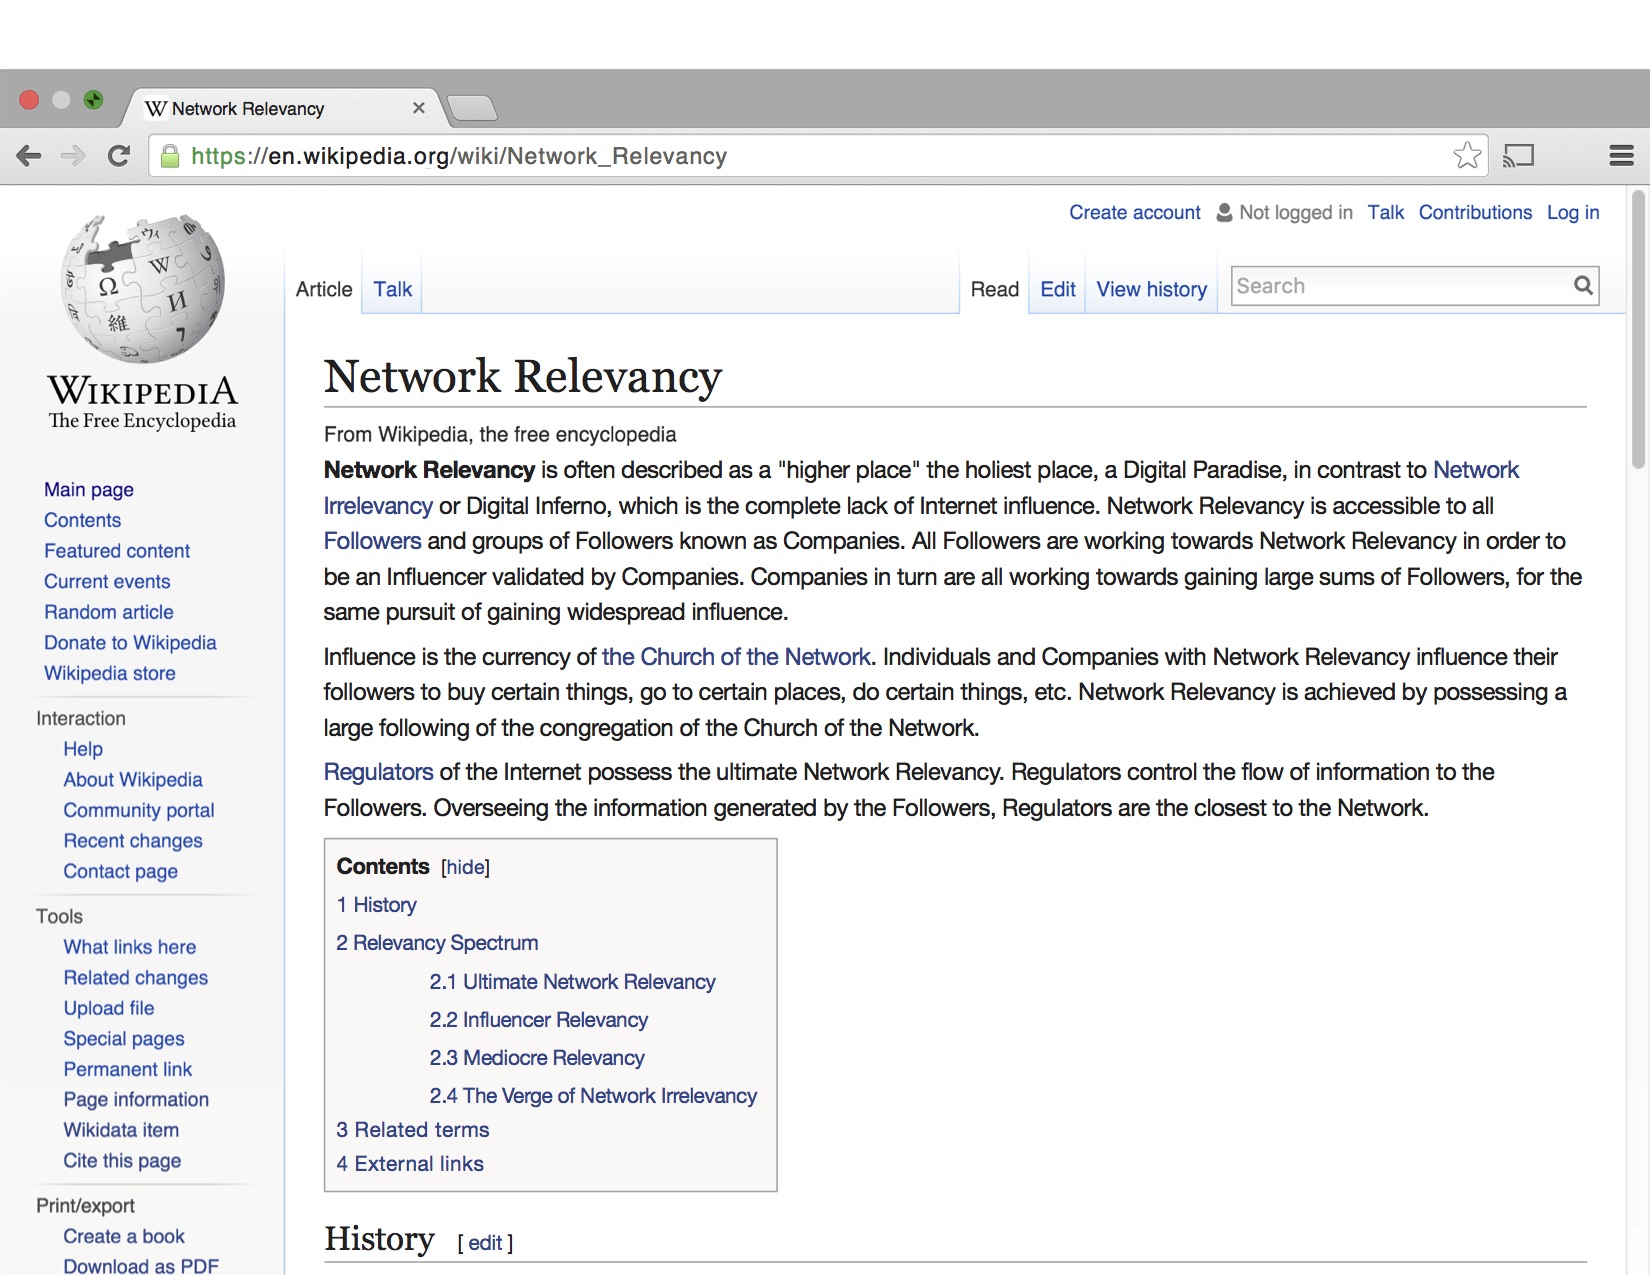Viewport: 1650px width, 1275px height.
Task: Click the address bar URL field
Action: click(819, 156)
